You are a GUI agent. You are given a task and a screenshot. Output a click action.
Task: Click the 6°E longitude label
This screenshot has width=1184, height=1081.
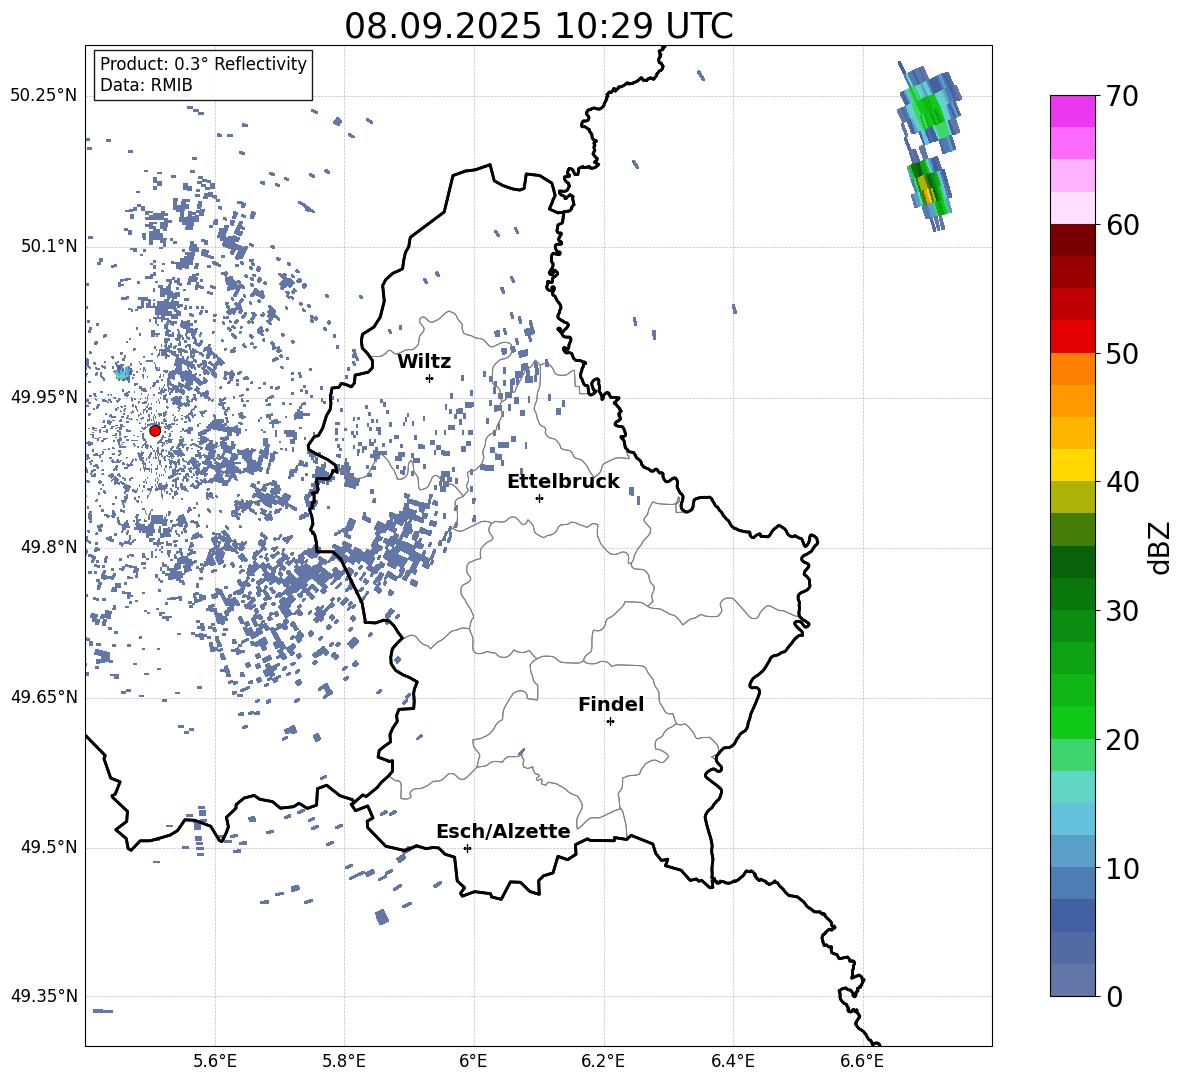[x=473, y=1061]
